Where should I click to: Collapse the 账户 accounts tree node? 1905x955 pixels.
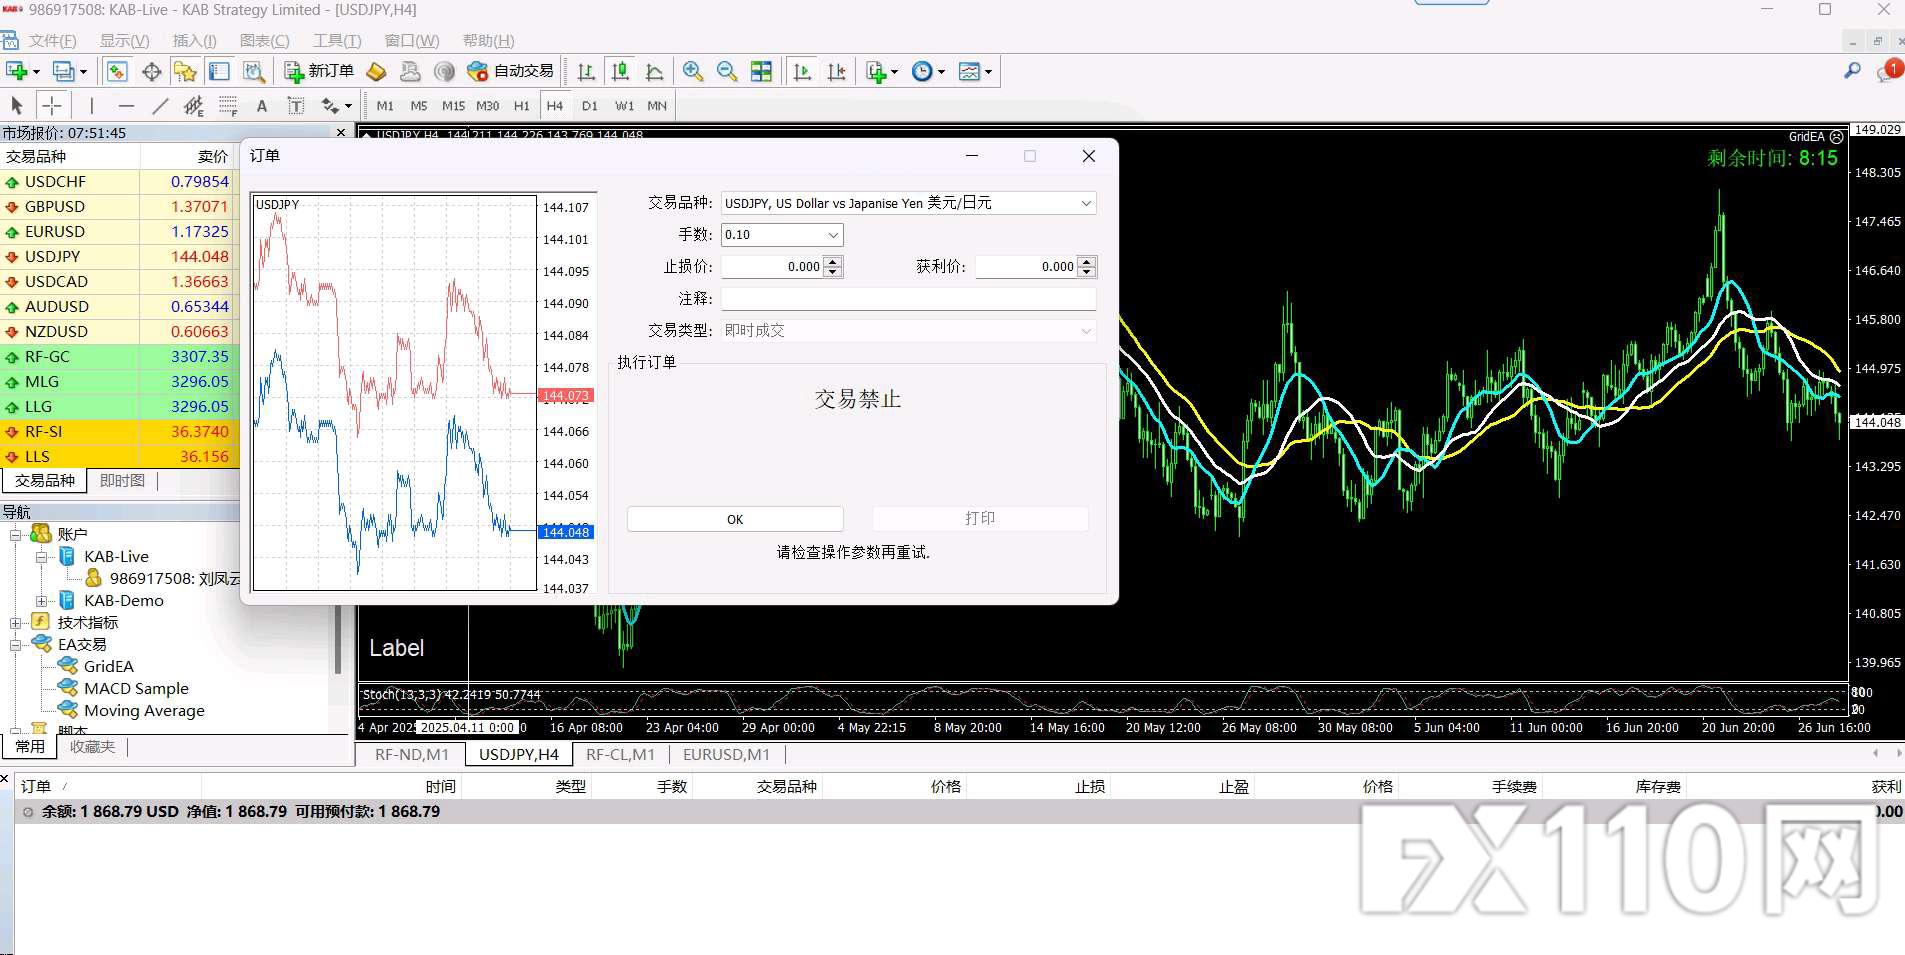[16, 535]
